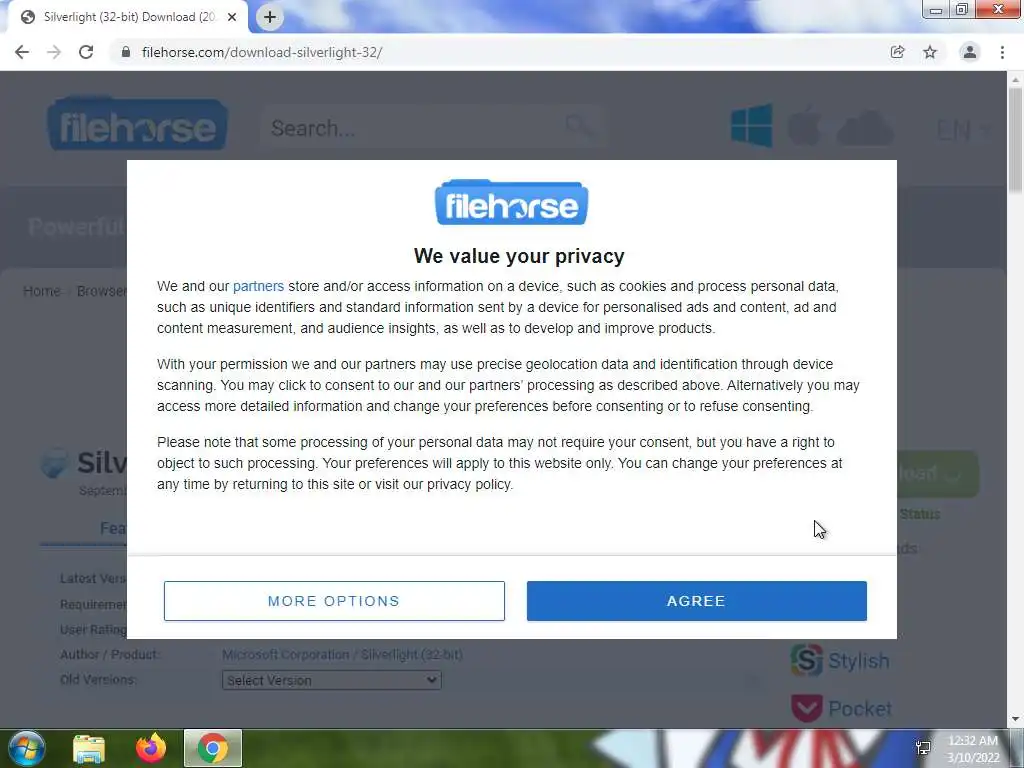This screenshot has width=1024, height=768.
Task: Click the MORE OPTIONS button
Action: pos(334,601)
